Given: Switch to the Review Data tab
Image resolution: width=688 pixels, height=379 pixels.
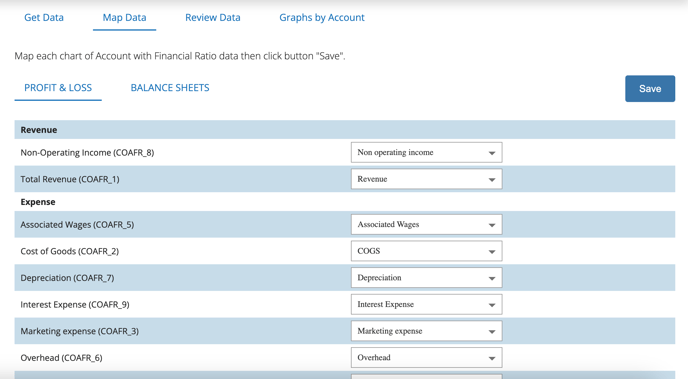Looking at the screenshot, I should (x=213, y=18).
